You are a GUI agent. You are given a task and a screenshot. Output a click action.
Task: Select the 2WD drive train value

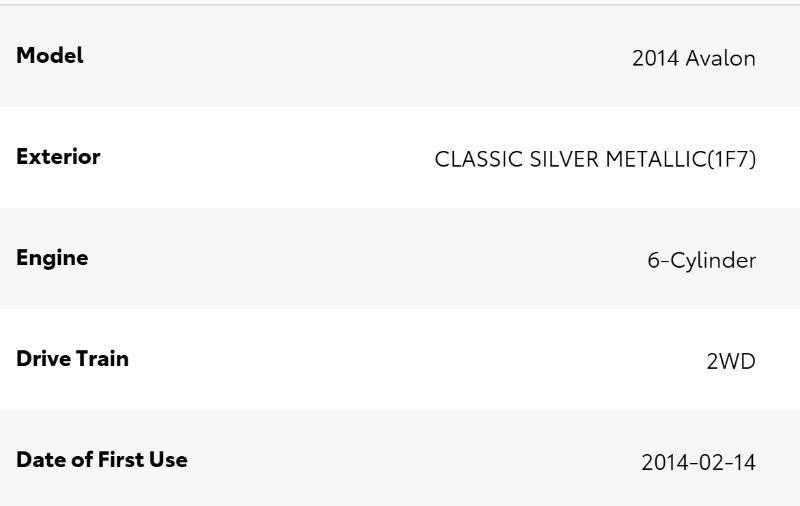pos(731,361)
